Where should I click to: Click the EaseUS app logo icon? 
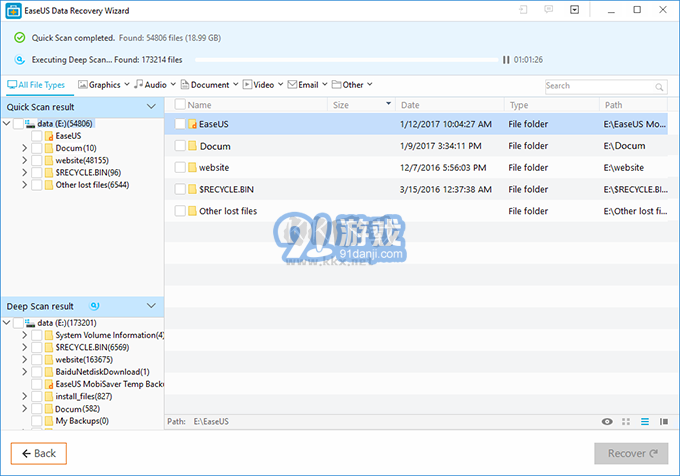13,10
